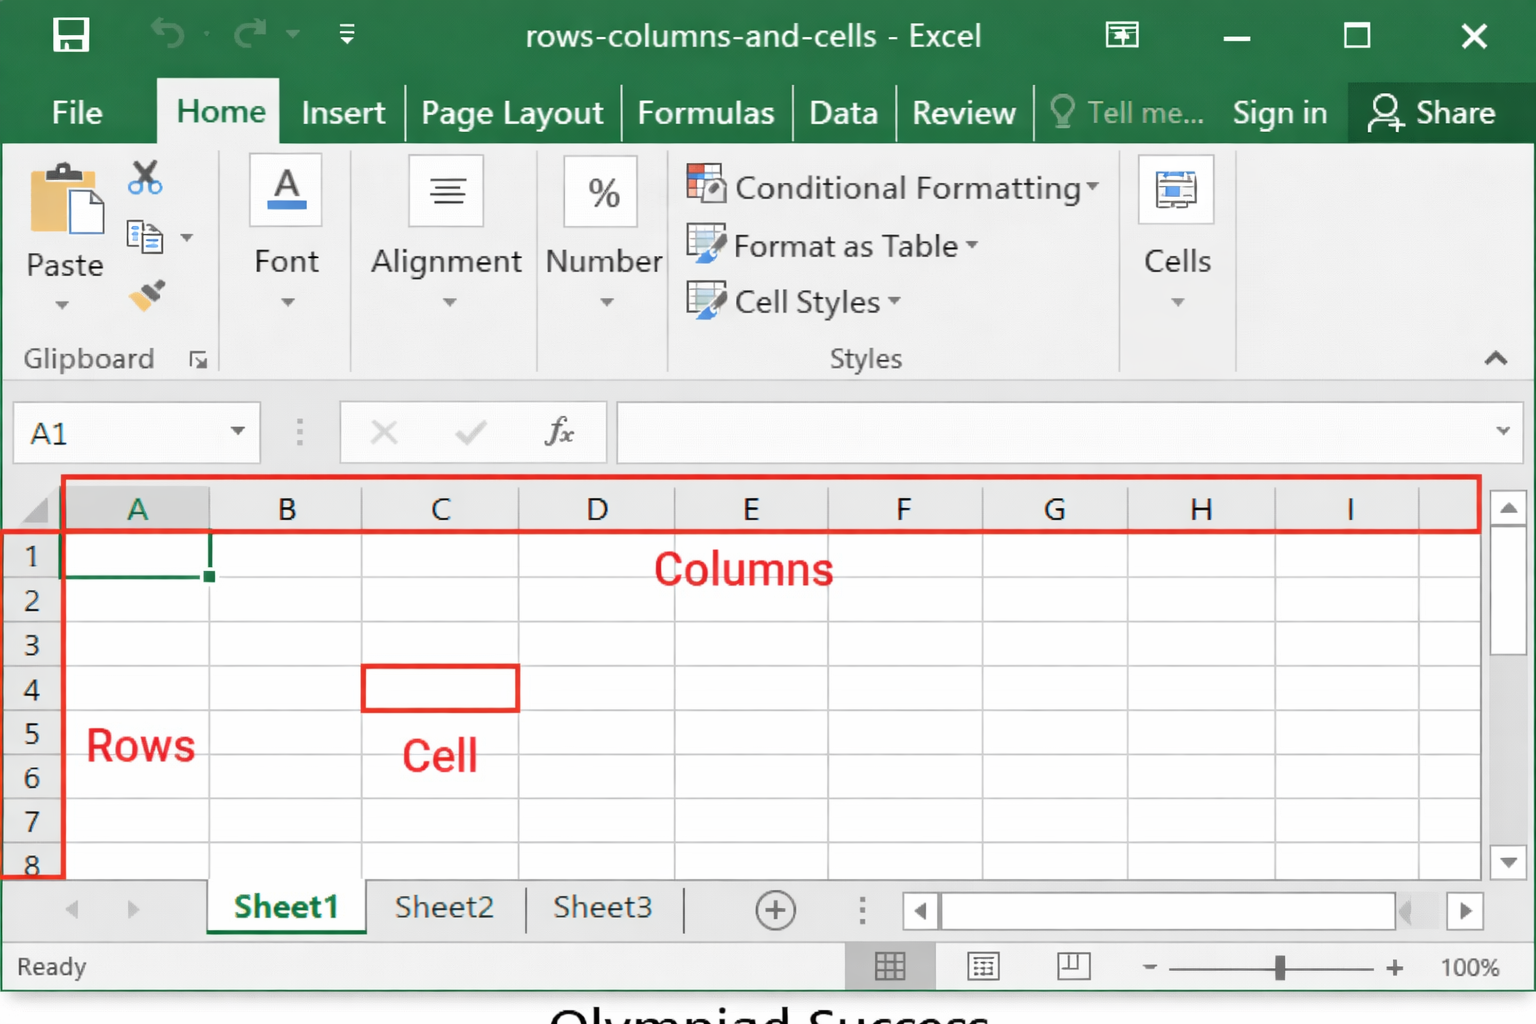Open Cell Styles gallery
This screenshot has height=1024, width=1536.
click(x=793, y=301)
